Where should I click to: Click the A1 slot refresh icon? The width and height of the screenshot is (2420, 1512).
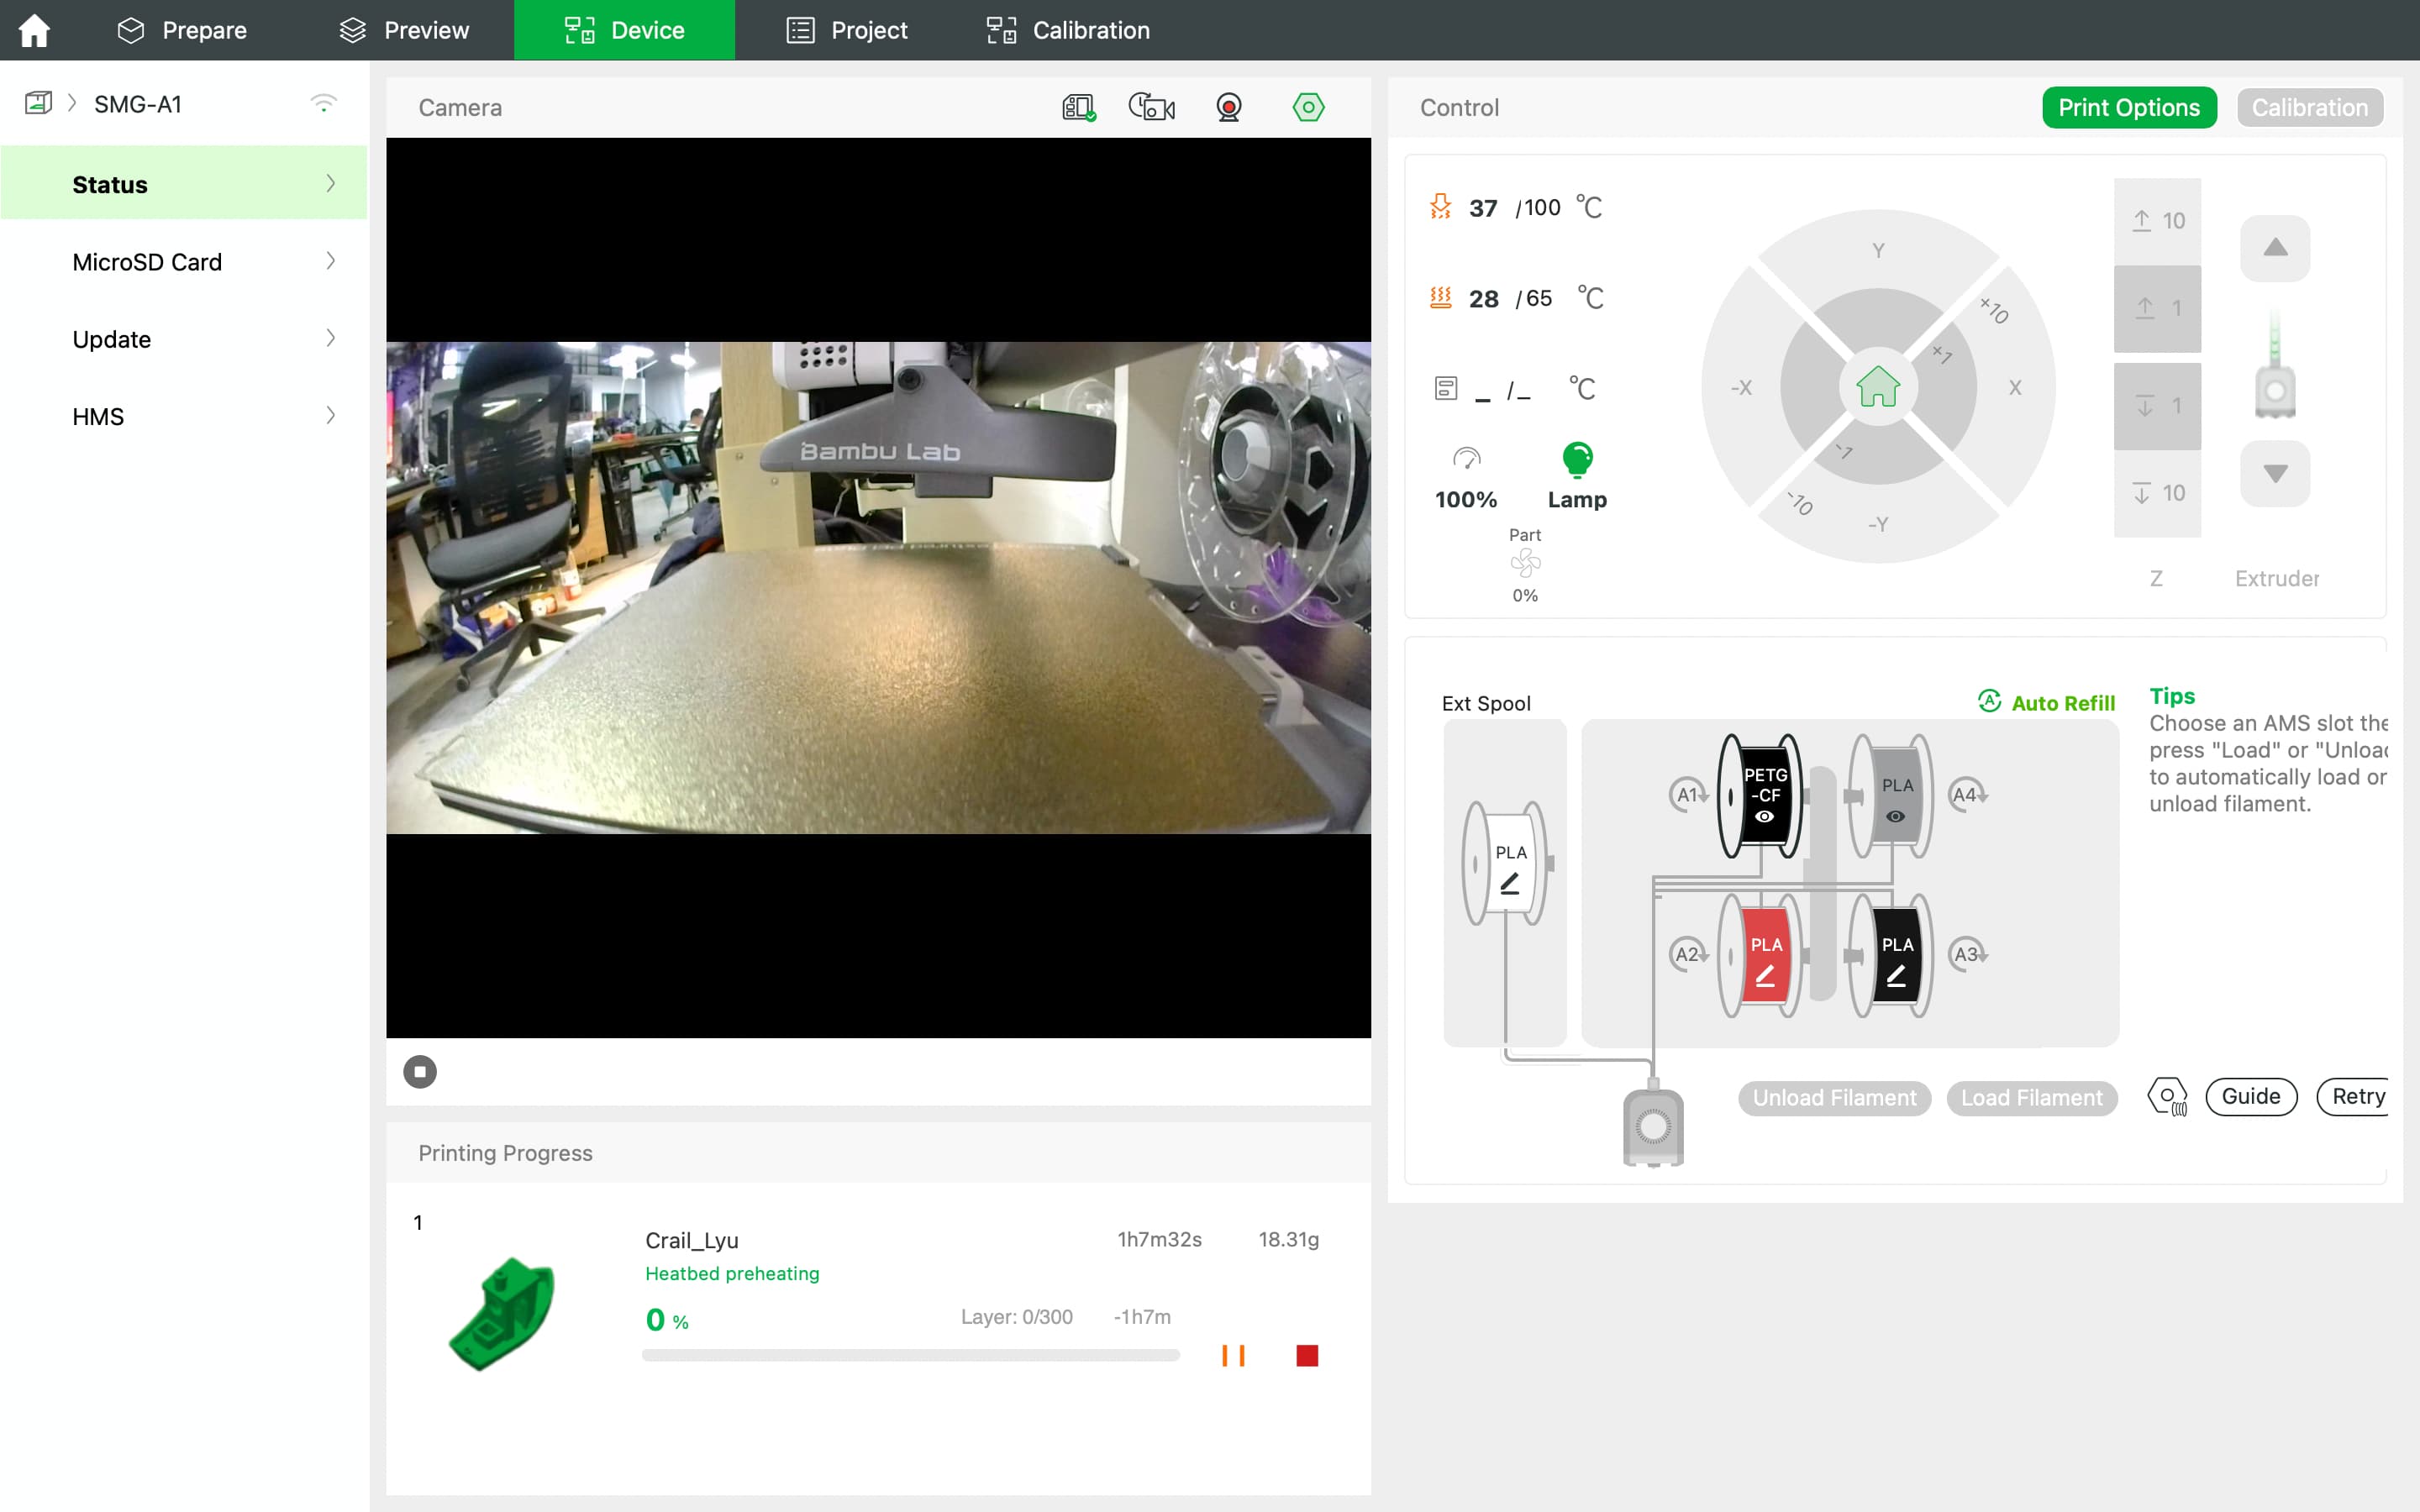coord(1687,795)
